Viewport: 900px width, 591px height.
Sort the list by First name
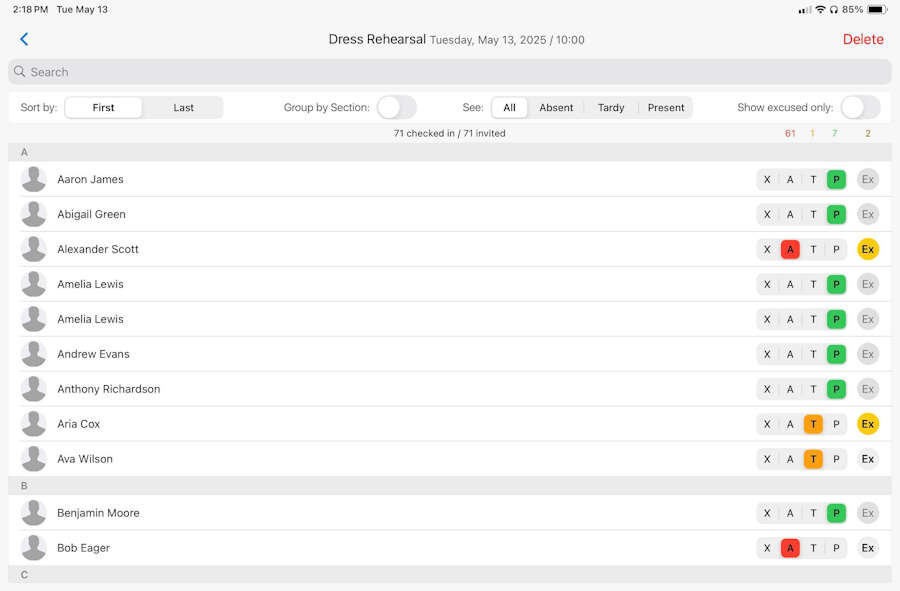coord(103,108)
